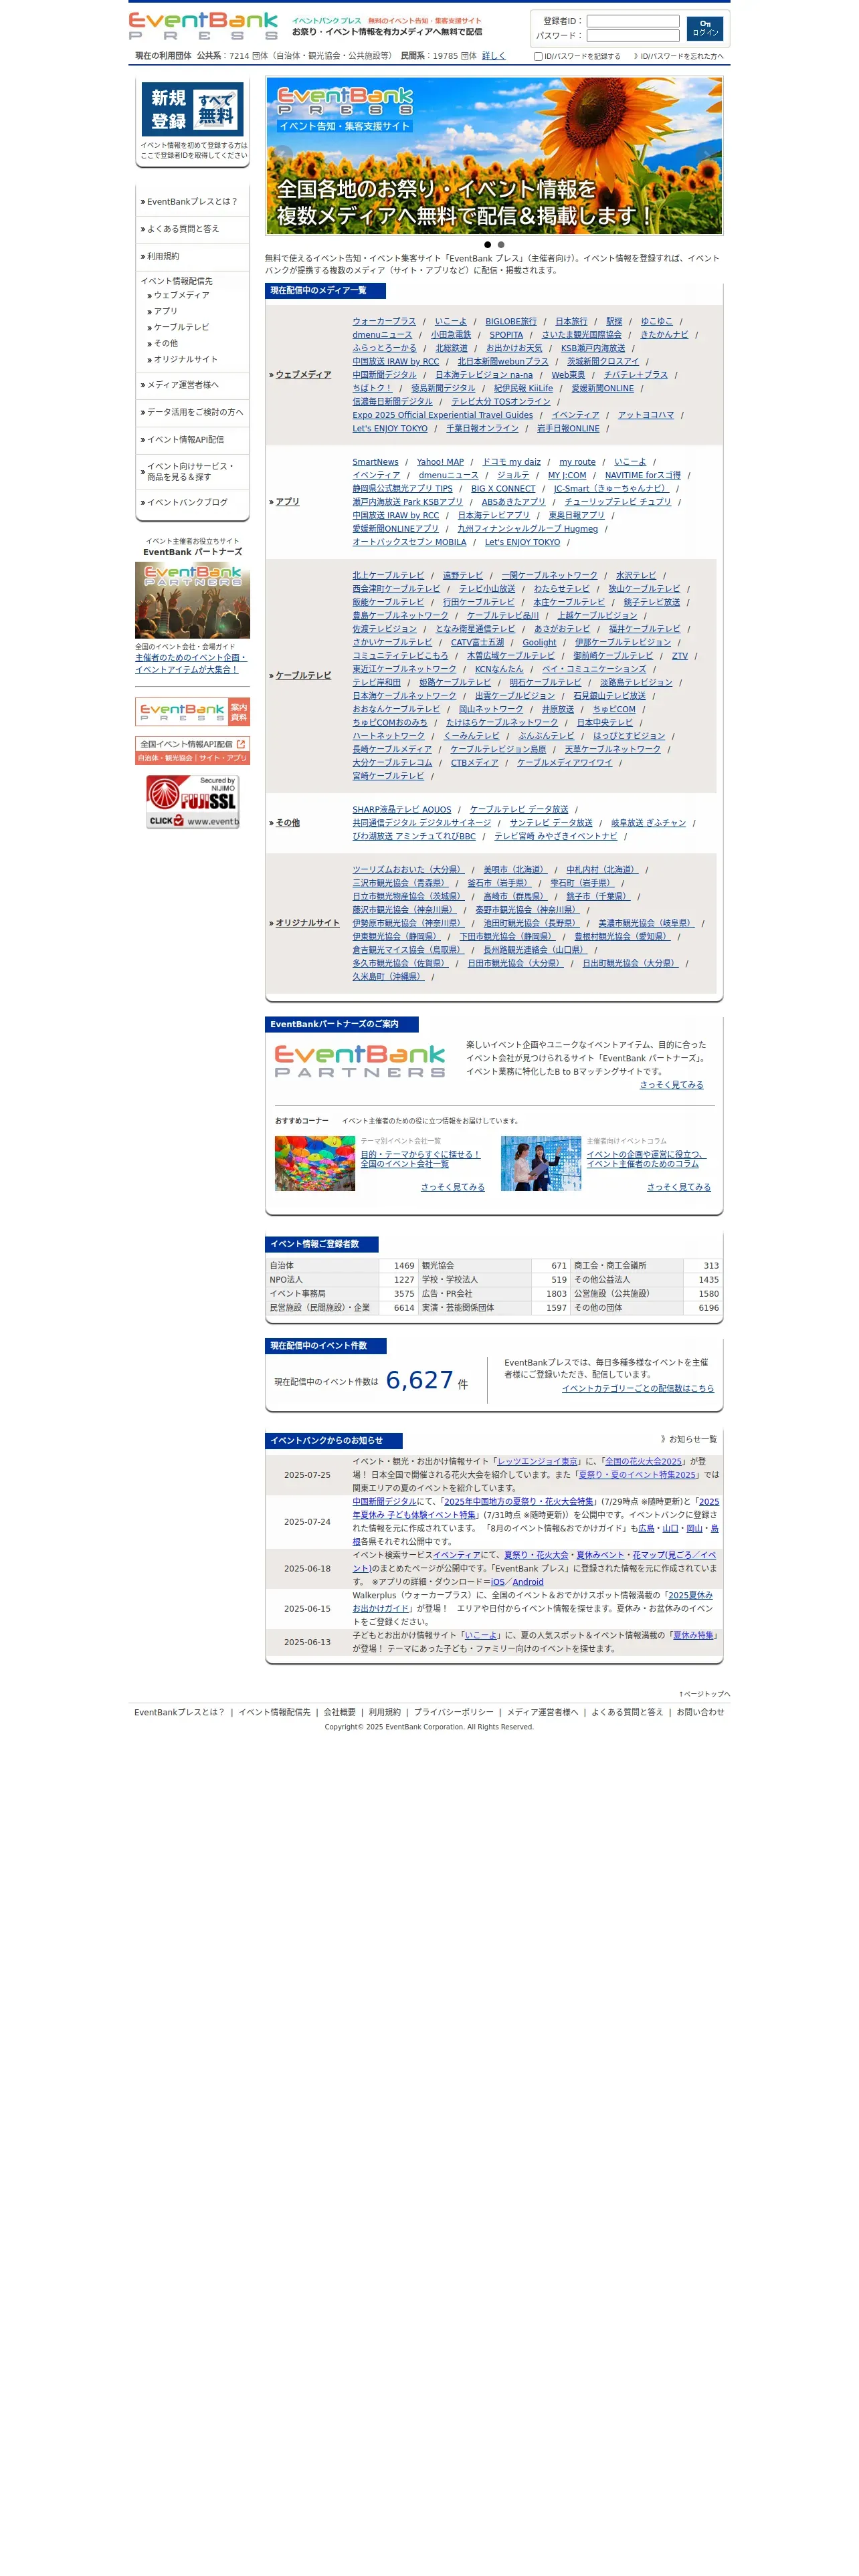The width and height of the screenshot is (859, 2576).
Task: Open iOS app download link
Action: coord(498,1582)
